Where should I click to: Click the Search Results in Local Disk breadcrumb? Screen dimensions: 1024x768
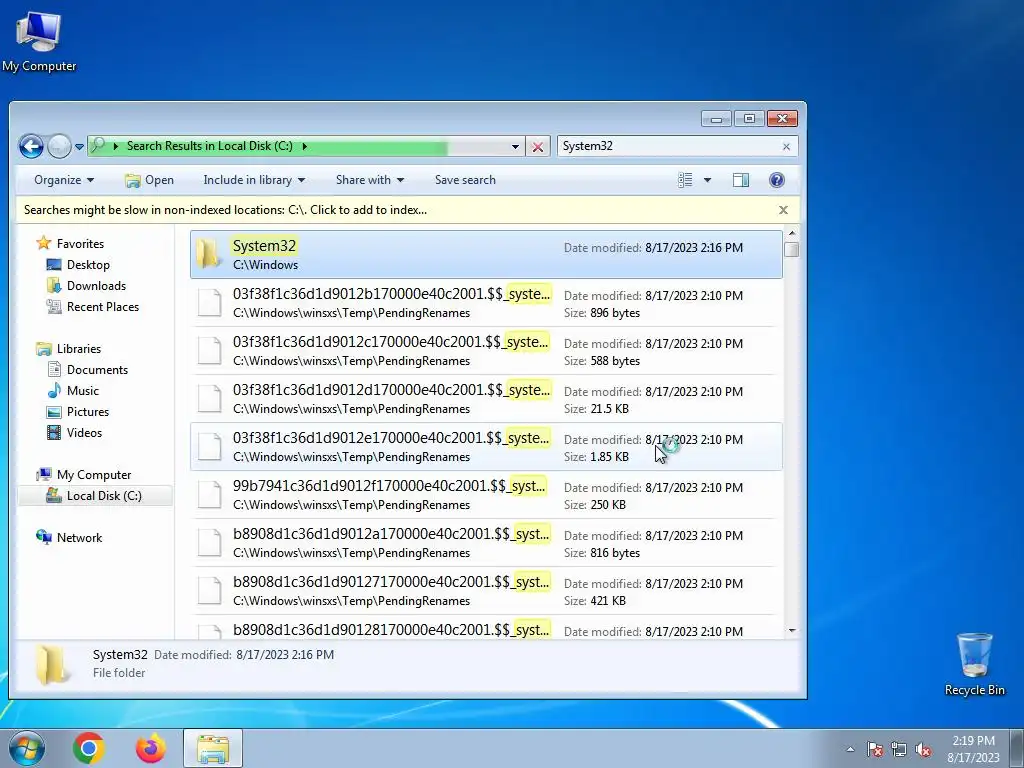coord(210,146)
